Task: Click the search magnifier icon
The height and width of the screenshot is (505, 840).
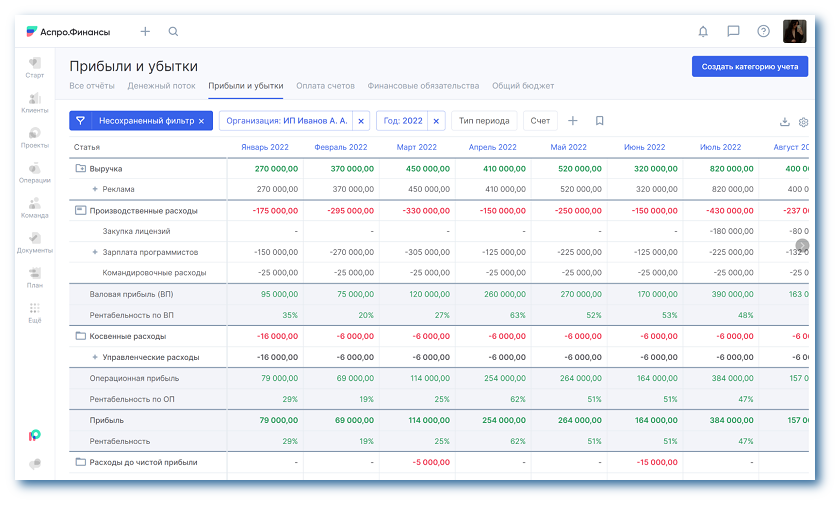Action: 174,32
